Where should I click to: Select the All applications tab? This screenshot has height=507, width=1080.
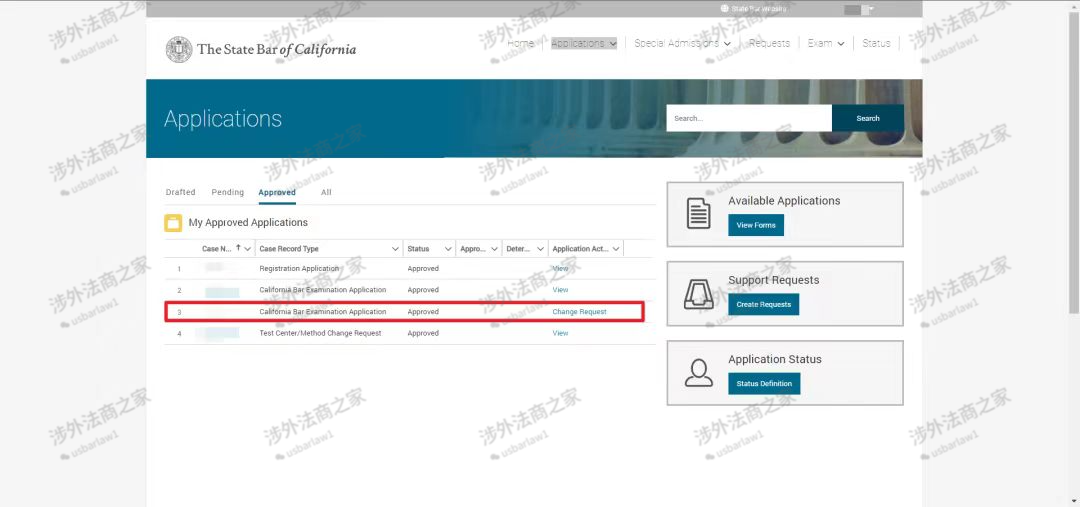(x=326, y=192)
